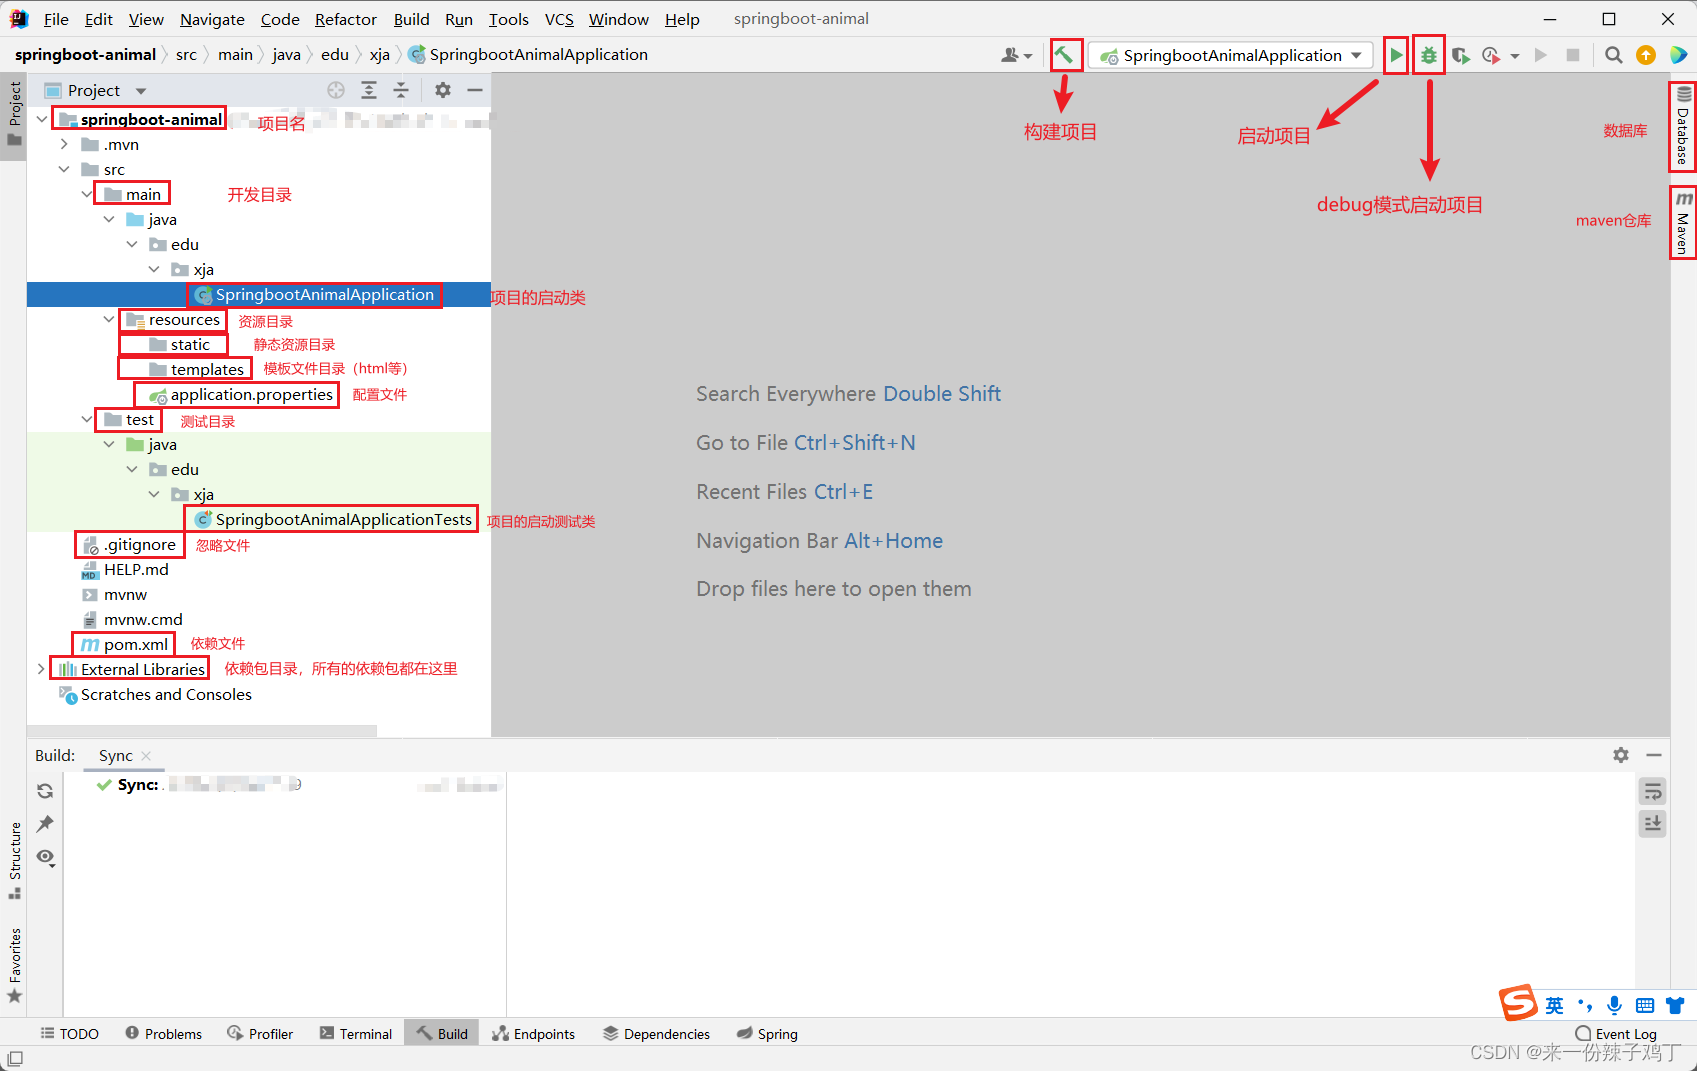Viewport: 1697px width, 1071px height.
Task: Open the TODO tool window
Action: pyautogui.click(x=70, y=1033)
